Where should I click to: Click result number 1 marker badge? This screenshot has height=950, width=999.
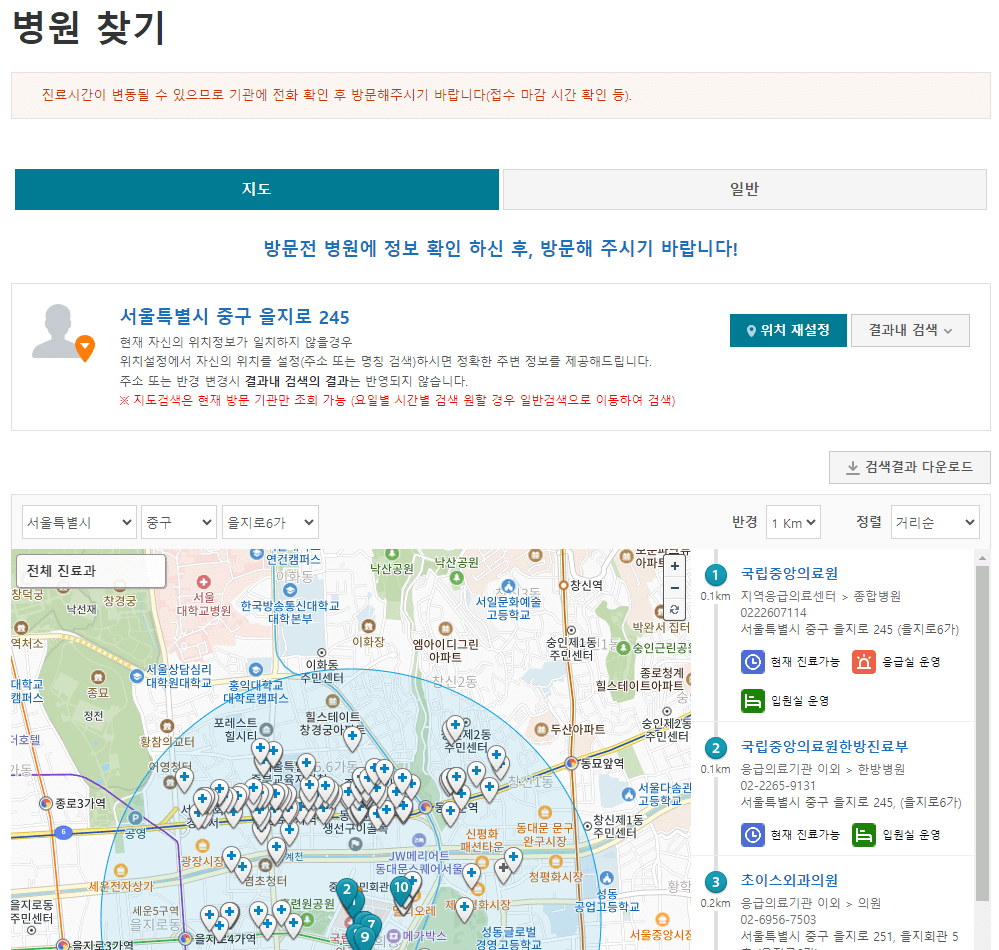(x=715, y=575)
